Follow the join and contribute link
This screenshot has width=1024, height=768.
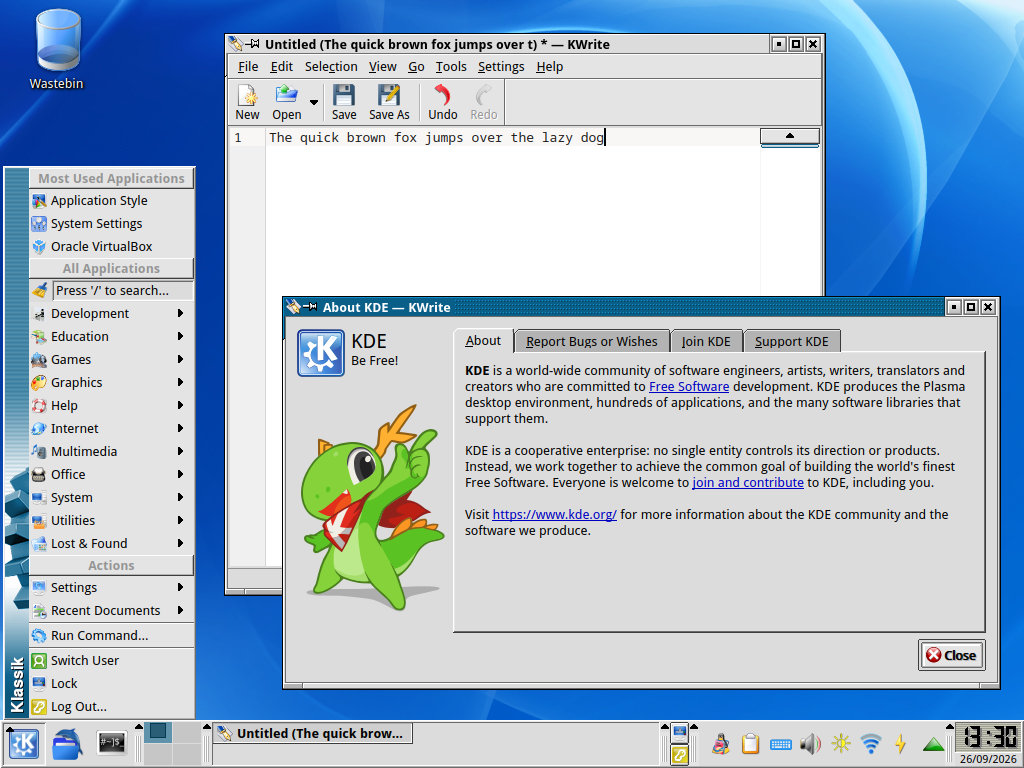[748, 483]
